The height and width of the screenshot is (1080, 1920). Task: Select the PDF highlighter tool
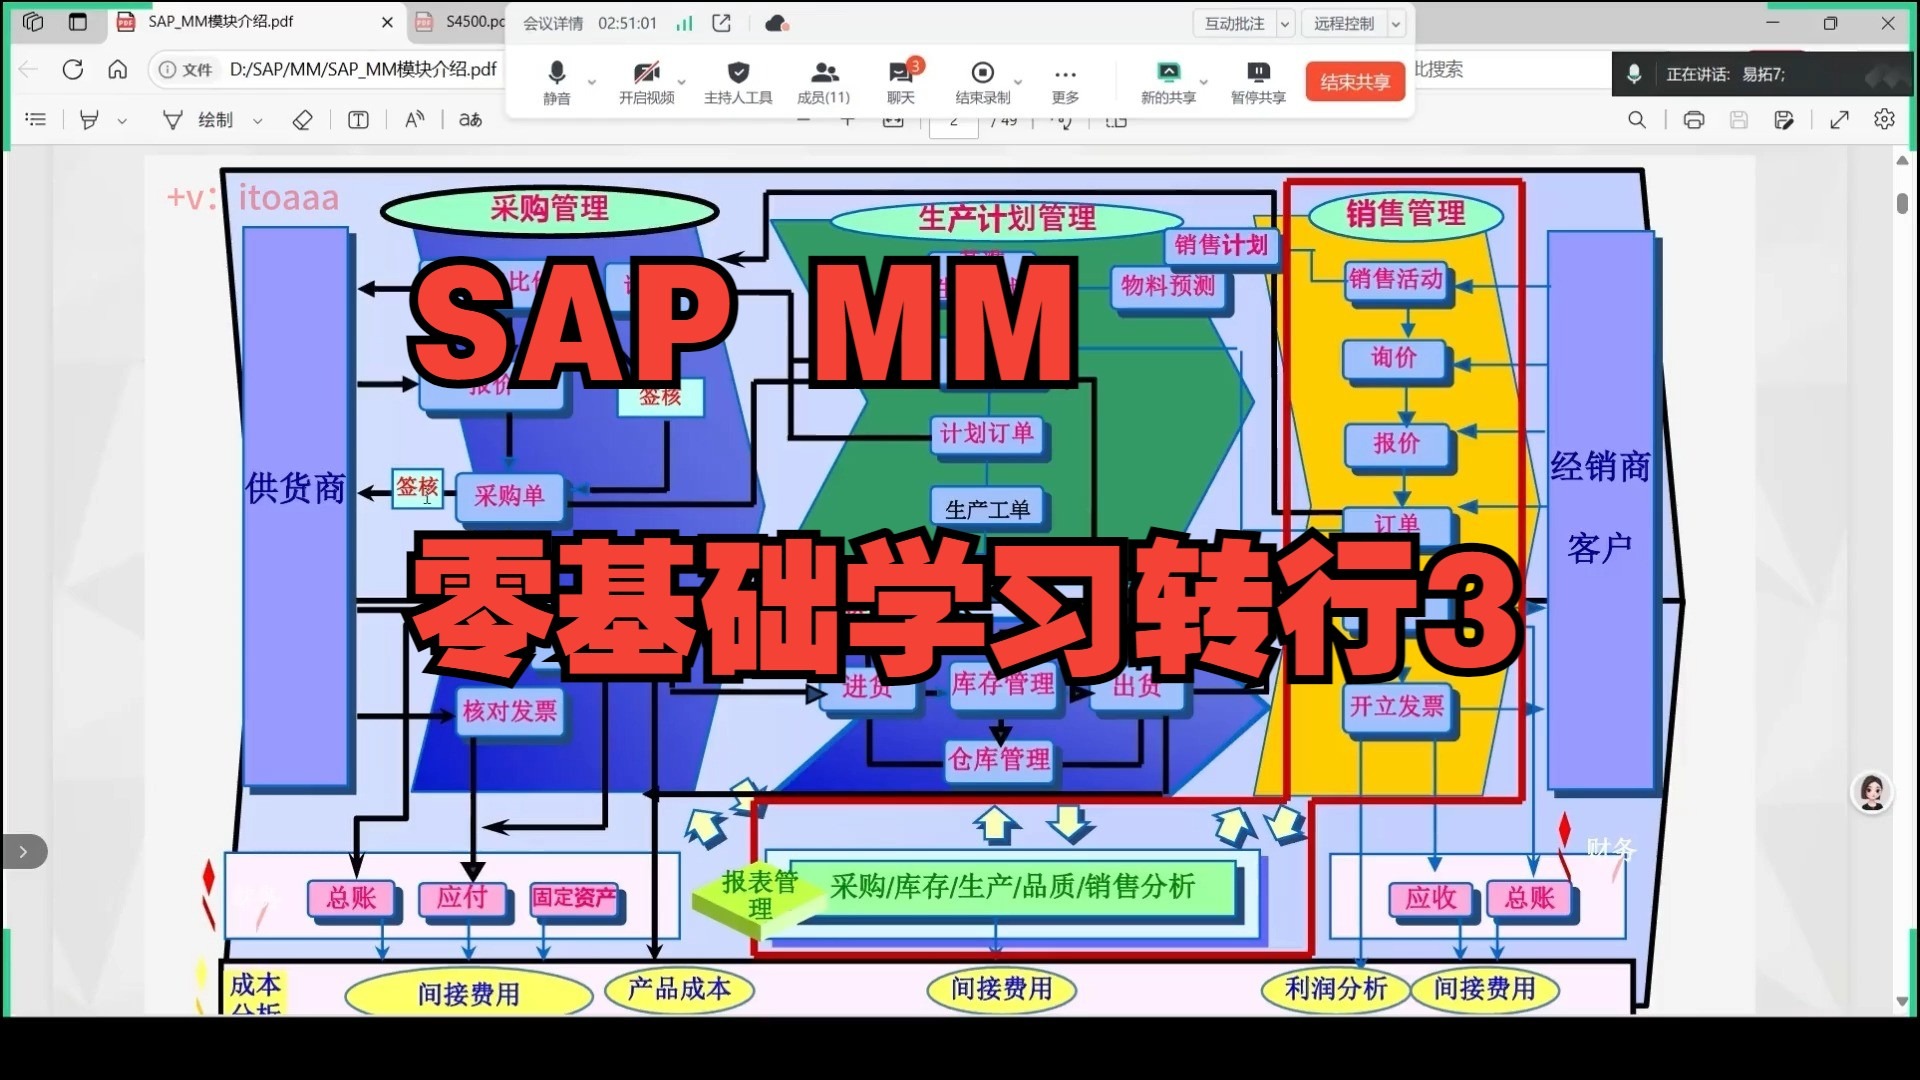click(x=89, y=120)
